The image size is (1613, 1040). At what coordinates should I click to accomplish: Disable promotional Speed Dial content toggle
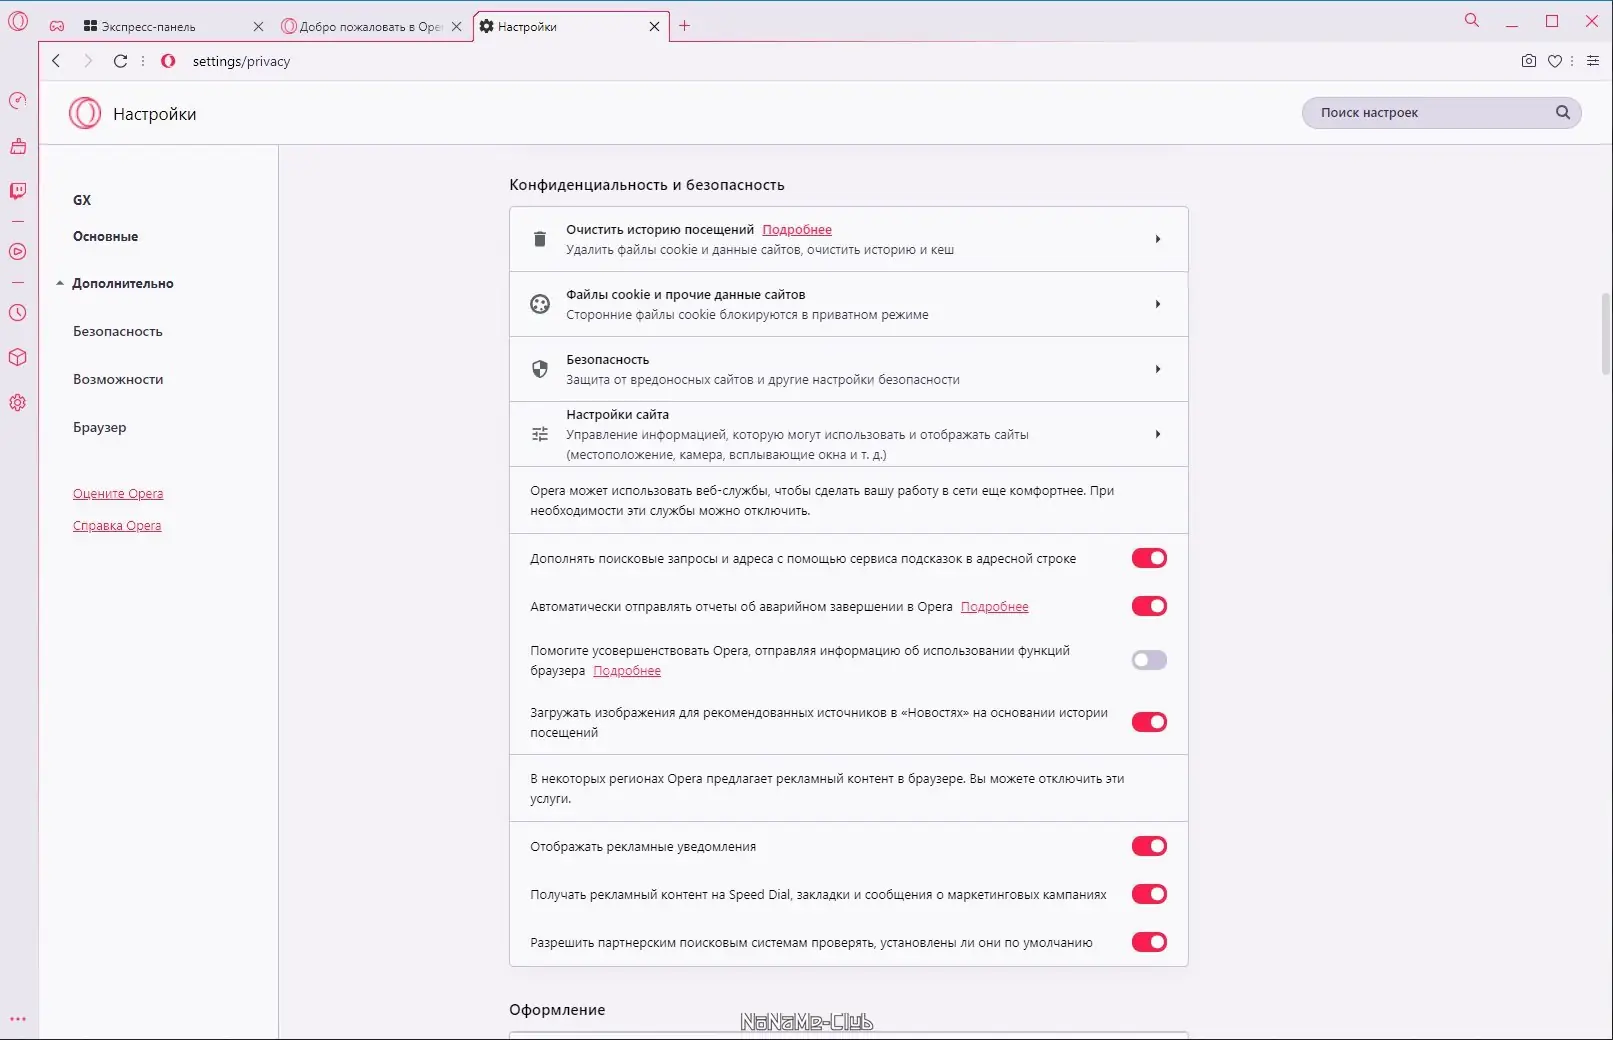tap(1149, 894)
